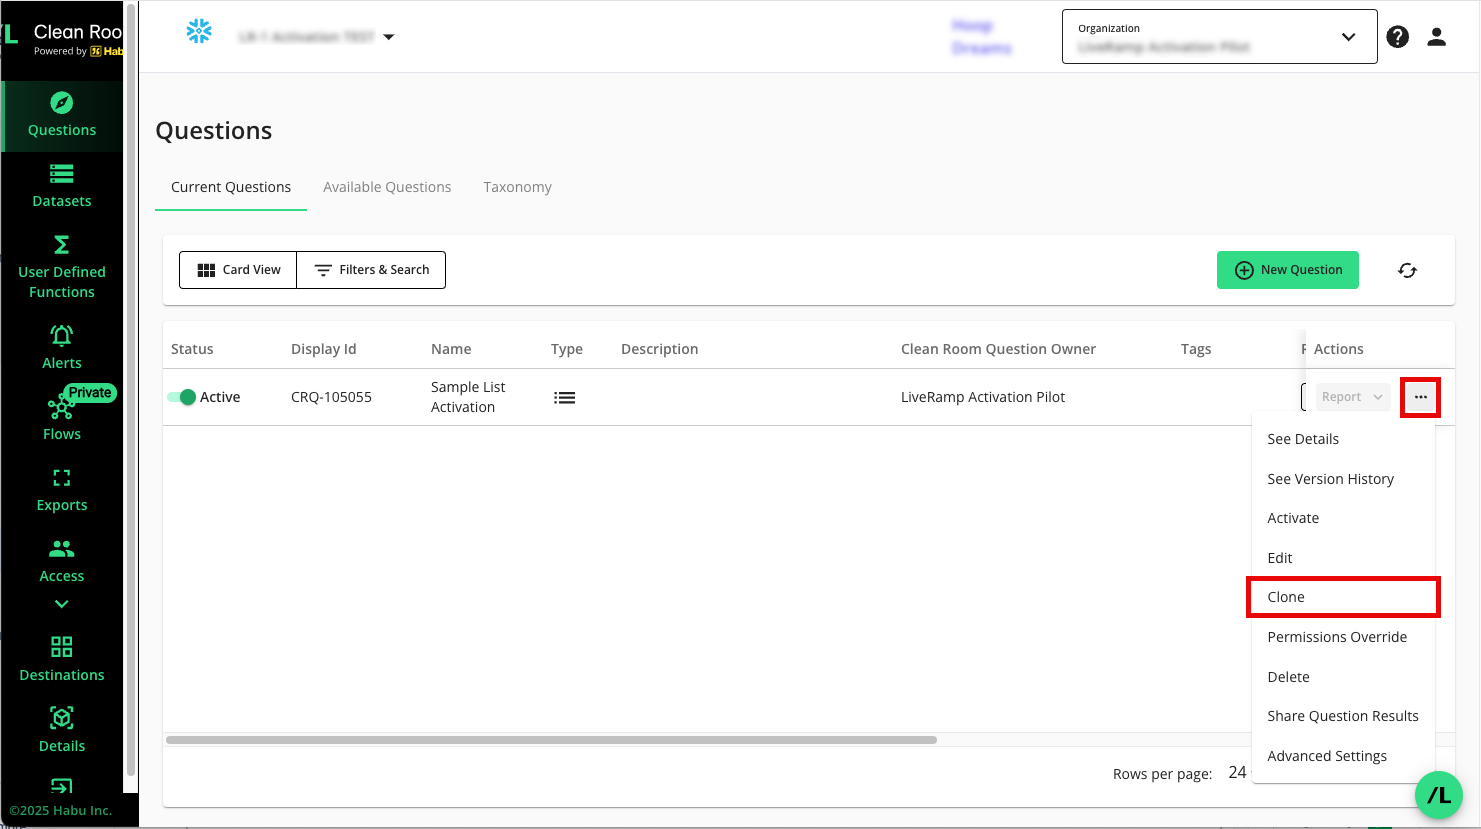Create a New Question
Viewport: 1481px width, 829px height.
click(1288, 270)
